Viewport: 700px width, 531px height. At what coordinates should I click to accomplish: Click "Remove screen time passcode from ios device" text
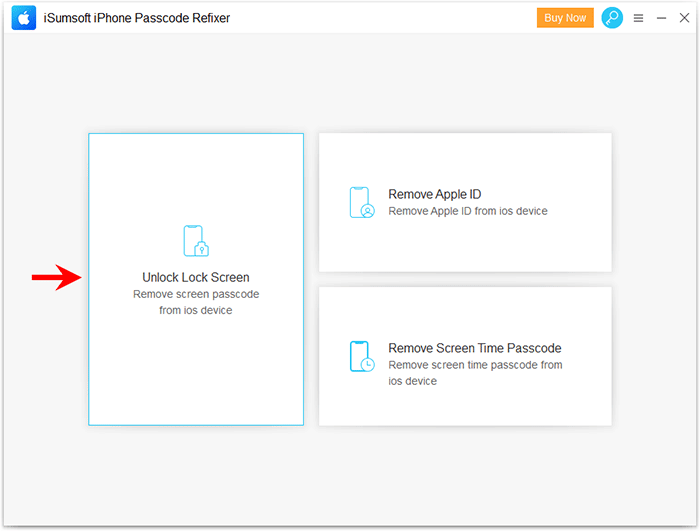click(x=475, y=373)
